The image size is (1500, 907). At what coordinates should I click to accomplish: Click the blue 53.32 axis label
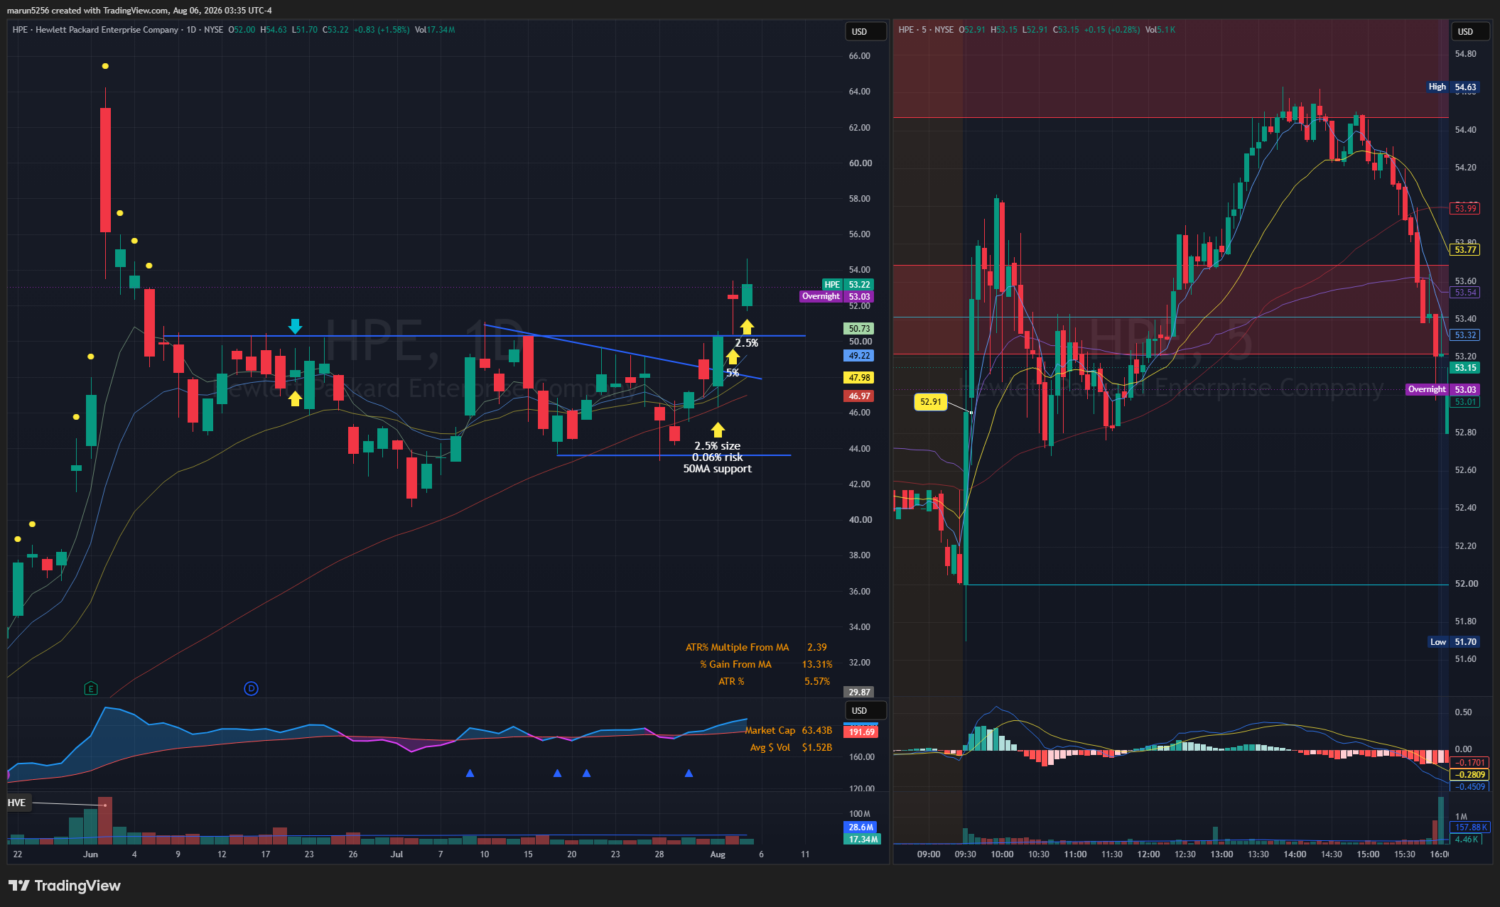tap(1465, 336)
